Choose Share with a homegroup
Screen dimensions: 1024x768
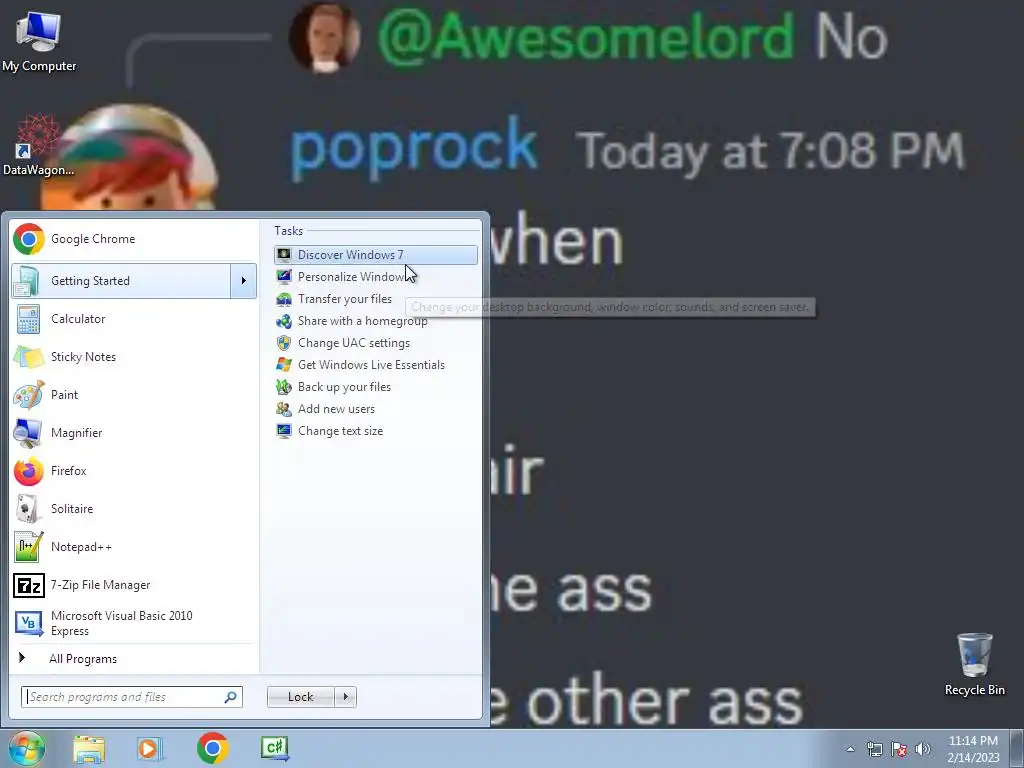click(376, 321)
